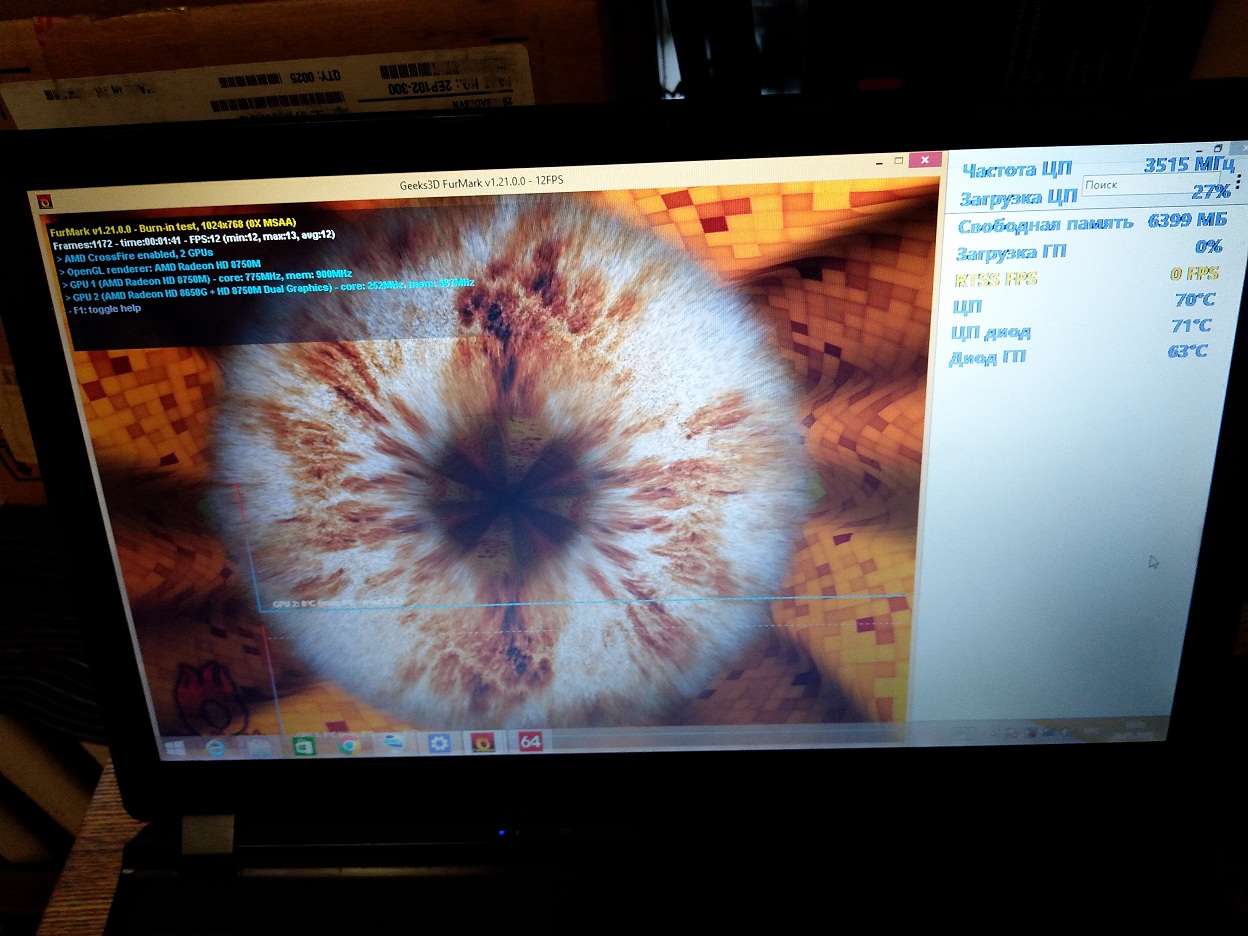The width and height of the screenshot is (1248, 936).
Task: Open File Explorer from the taskbar
Action: (258, 747)
